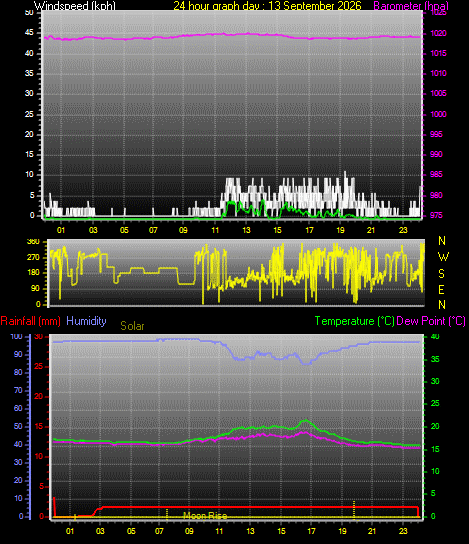The width and height of the screenshot is (469, 544).
Task: Click the Windspeed (kph) axis title
Action: pos(75,6)
